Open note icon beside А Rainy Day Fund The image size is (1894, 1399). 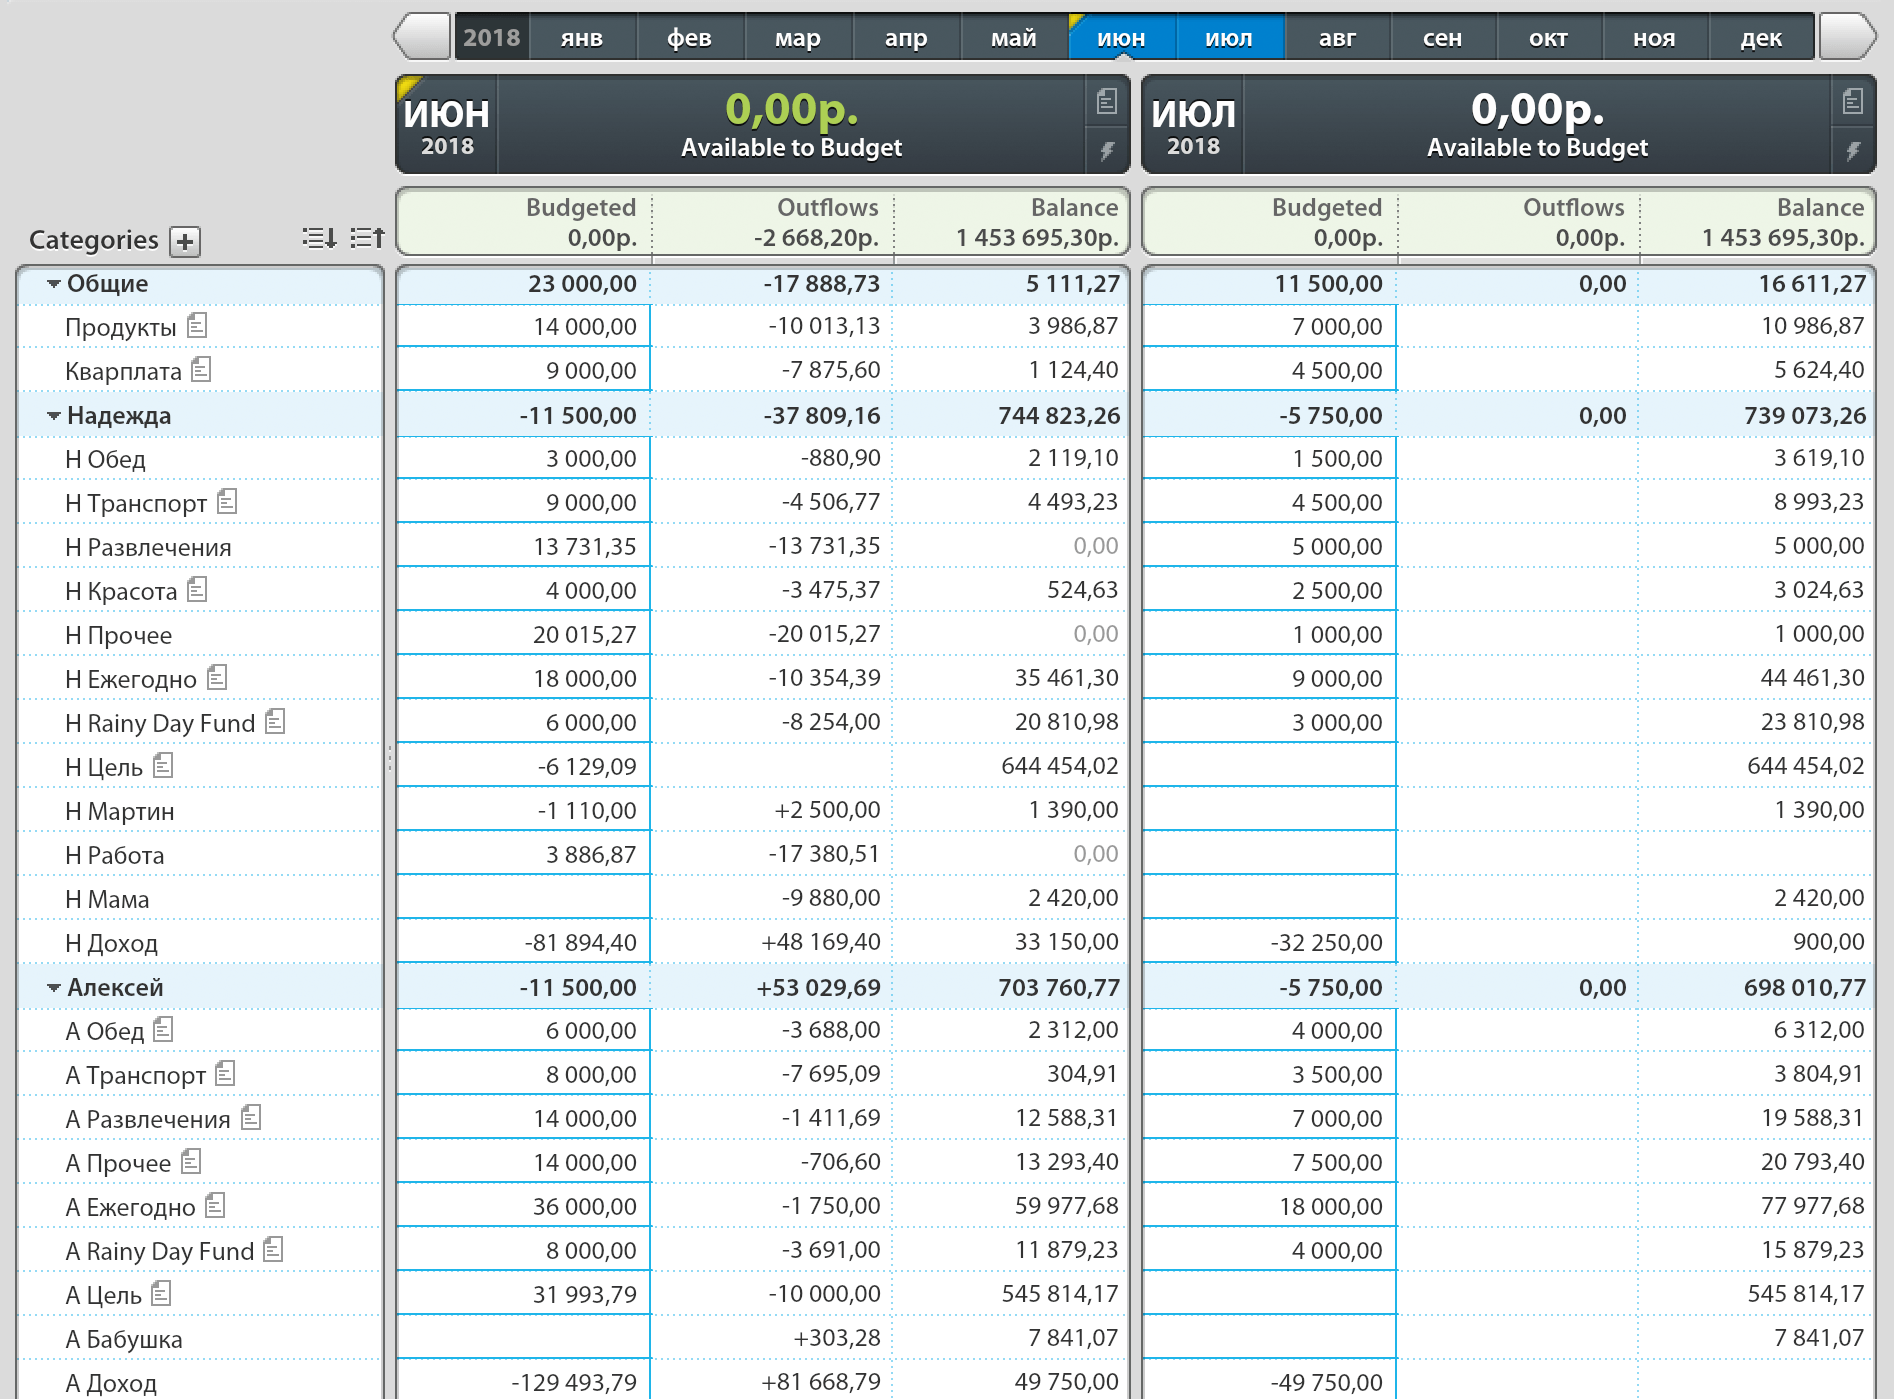(274, 1249)
